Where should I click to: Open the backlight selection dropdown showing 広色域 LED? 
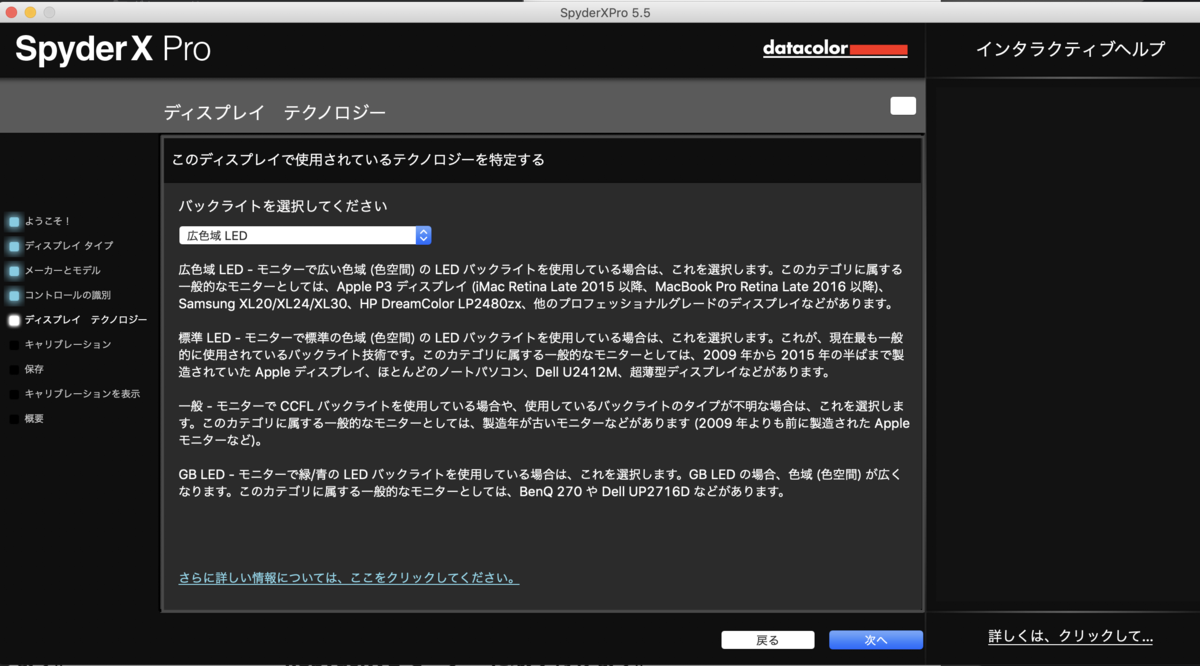(305, 235)
